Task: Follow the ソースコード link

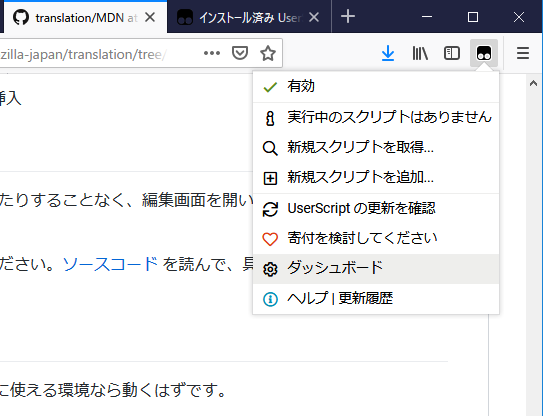Action: point(110,264)
